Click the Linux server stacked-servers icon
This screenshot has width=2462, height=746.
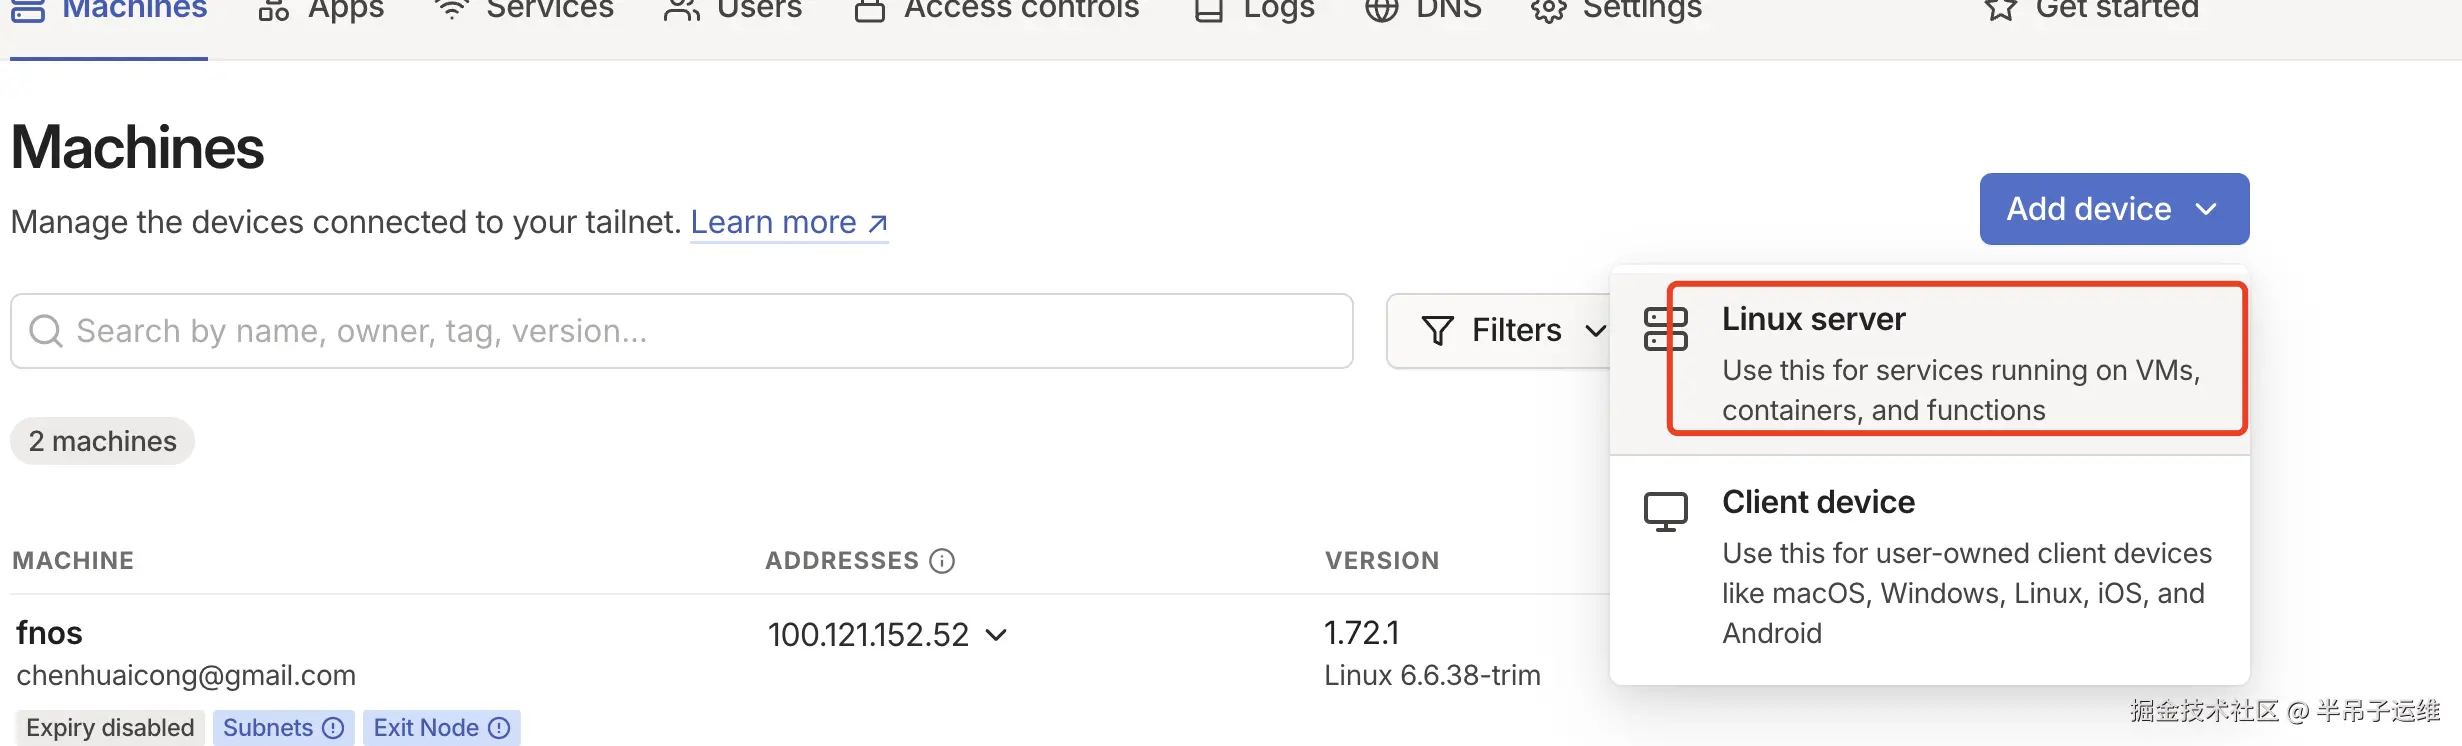(x=1665, y=329)
